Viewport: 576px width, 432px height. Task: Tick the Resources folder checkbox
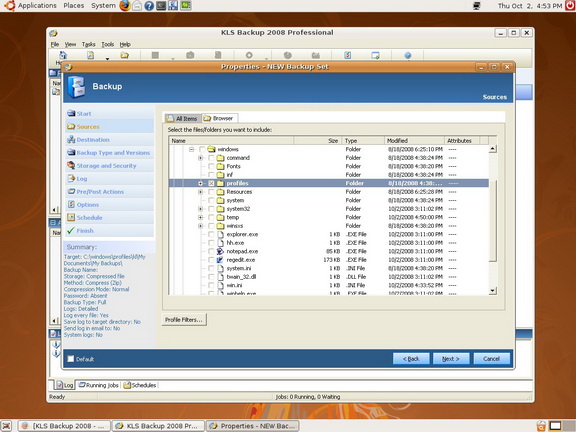point(211,192)
